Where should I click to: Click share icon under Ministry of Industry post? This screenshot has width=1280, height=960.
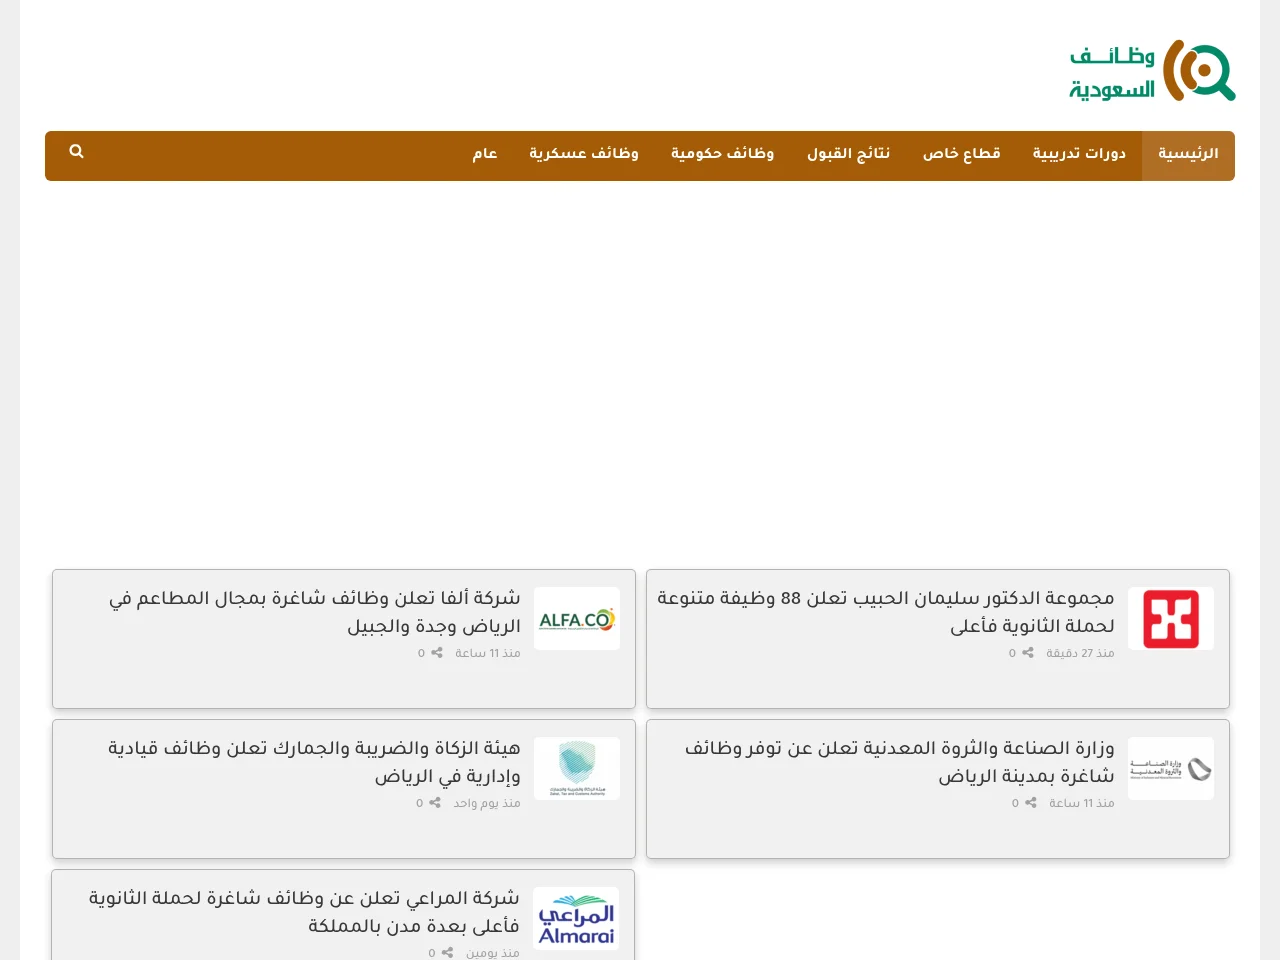[1031, 803]
